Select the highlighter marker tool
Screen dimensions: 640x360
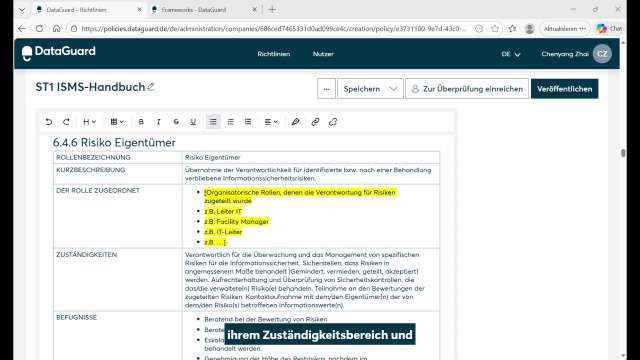[x=296, y=122]
